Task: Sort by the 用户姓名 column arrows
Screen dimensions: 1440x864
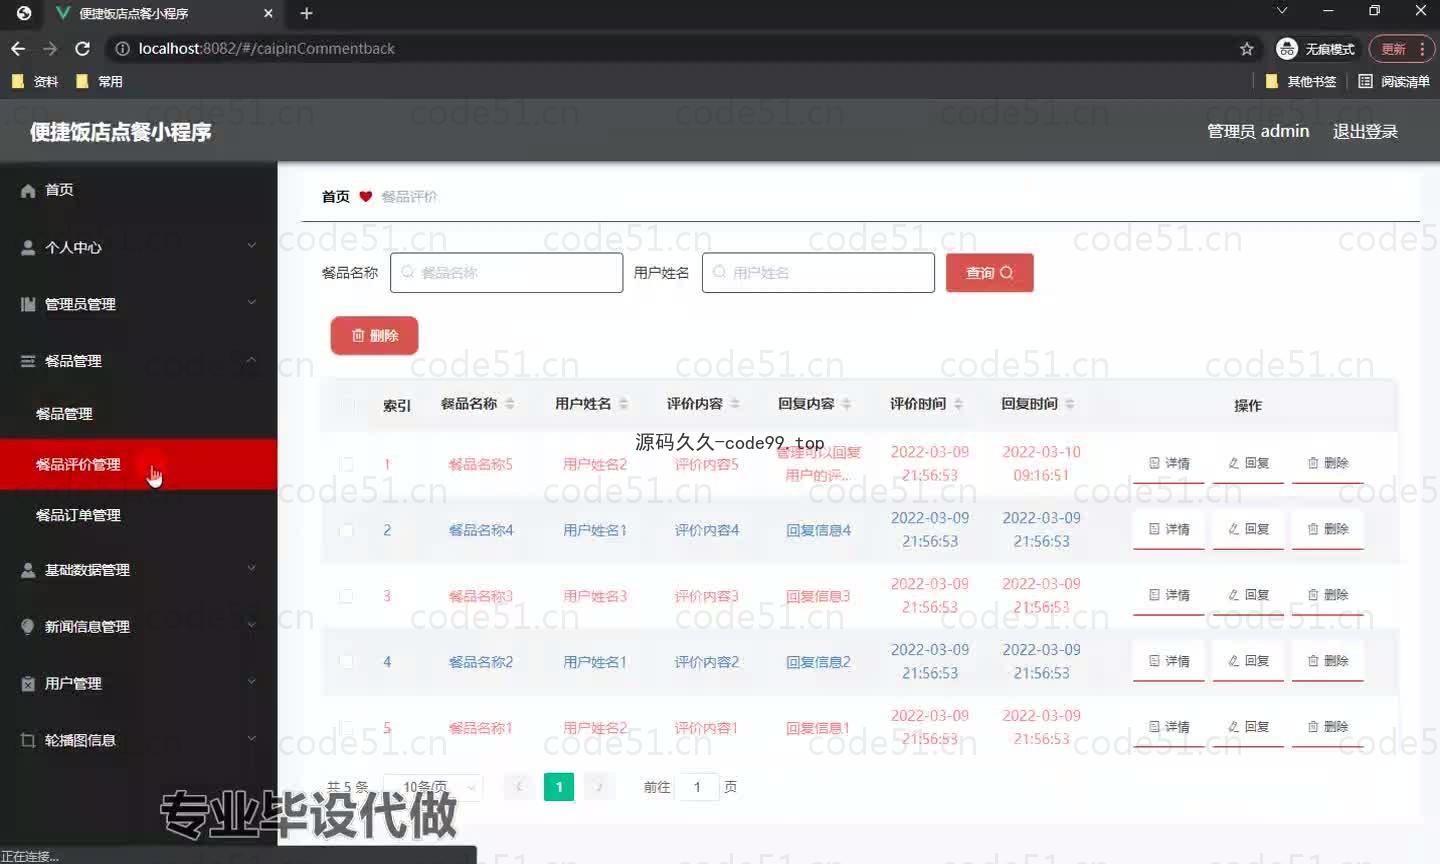Action: (x=623, y=404)
